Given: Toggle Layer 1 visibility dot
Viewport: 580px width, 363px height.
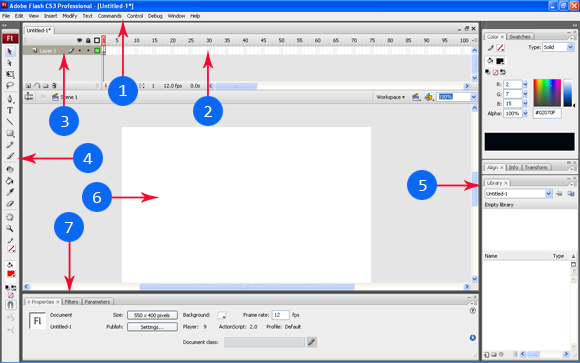Looking at the screenshot, I should point(80,51).
